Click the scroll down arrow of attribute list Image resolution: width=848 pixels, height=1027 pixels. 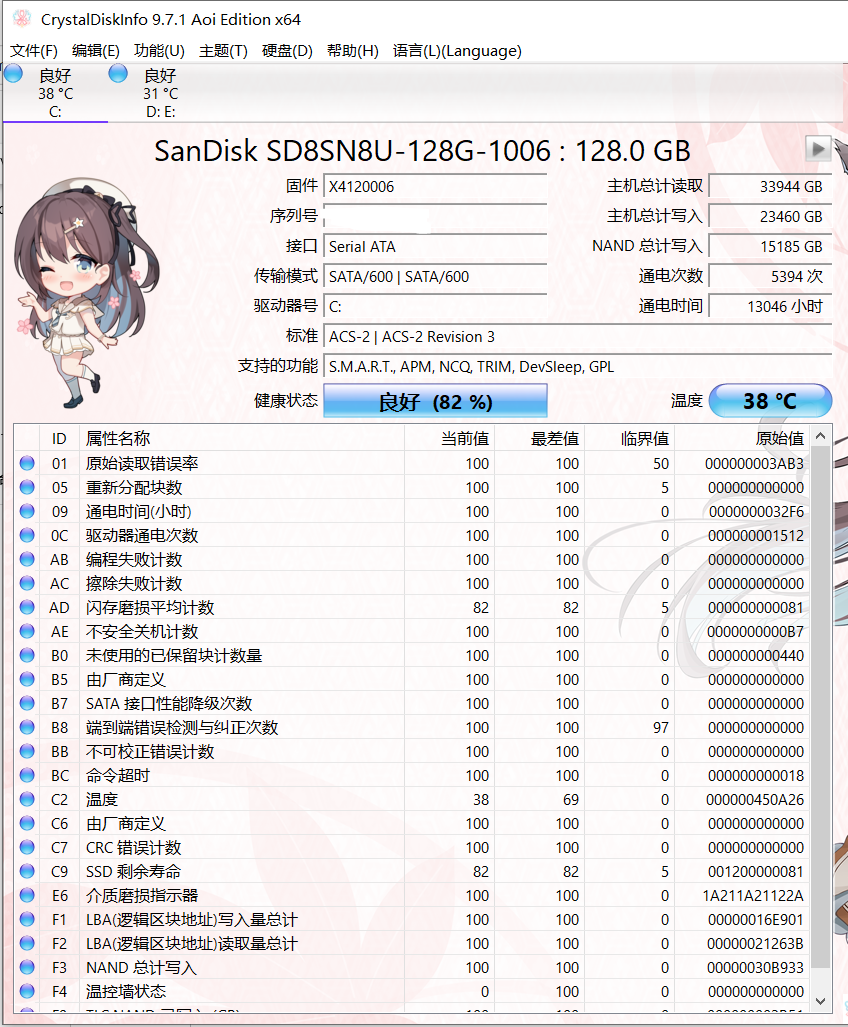pyautogui.click(x=820, y=1001)
